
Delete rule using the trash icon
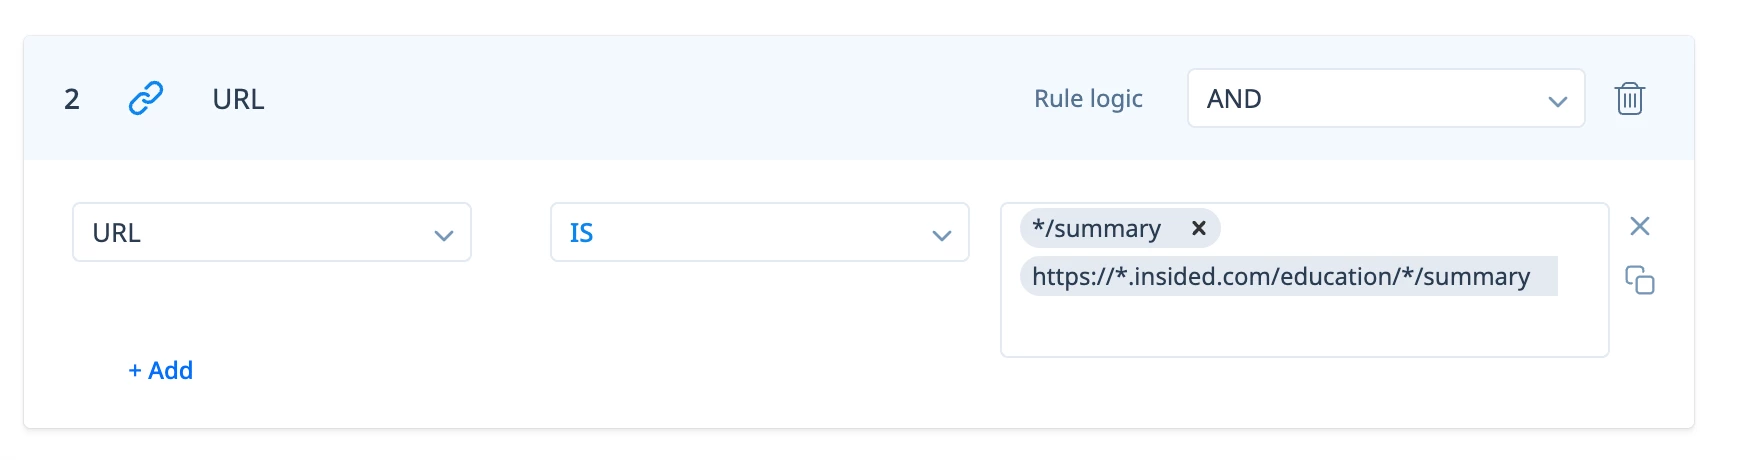[1629, 98]
